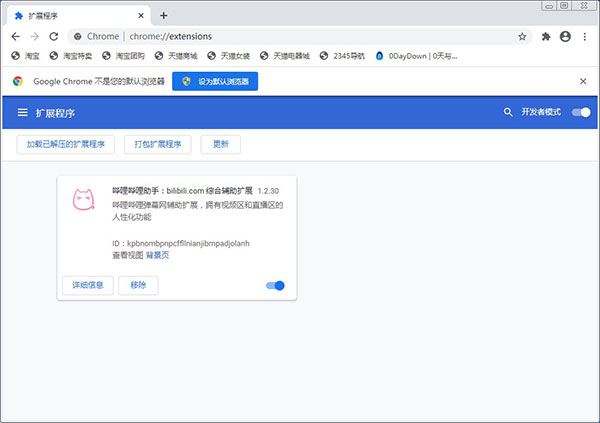Open the 背景页 background page link
This screenshot has width=600, height=423.
click(158, 255)
